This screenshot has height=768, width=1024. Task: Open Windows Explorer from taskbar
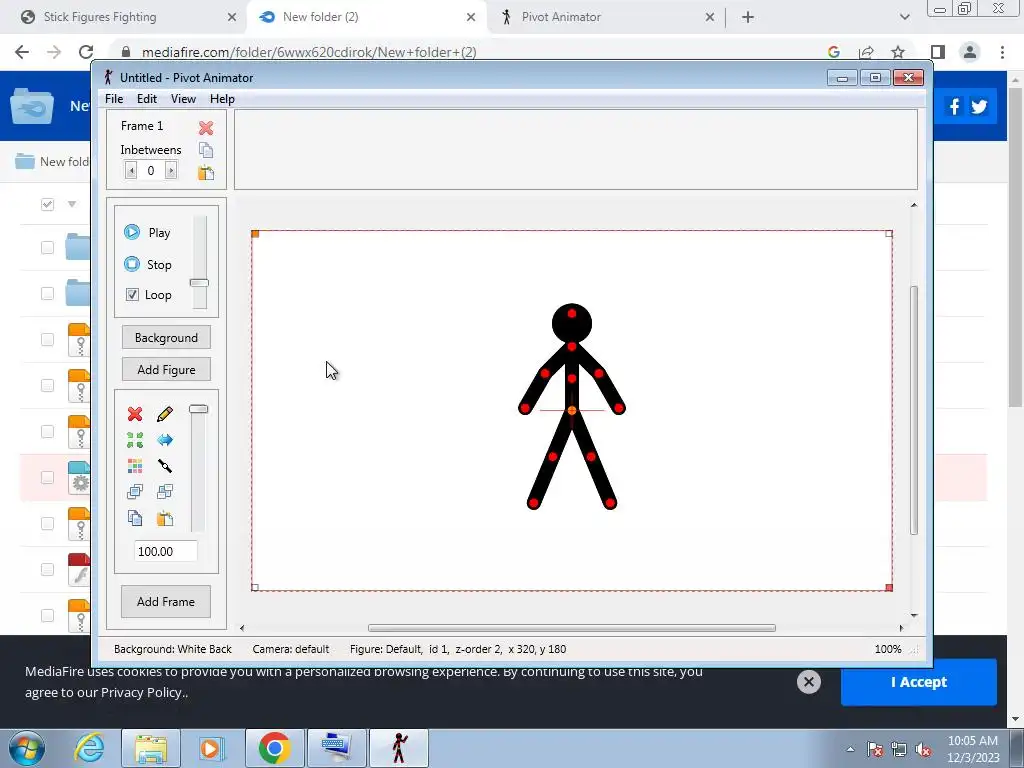pyautogui.click(x=151, y=748)
